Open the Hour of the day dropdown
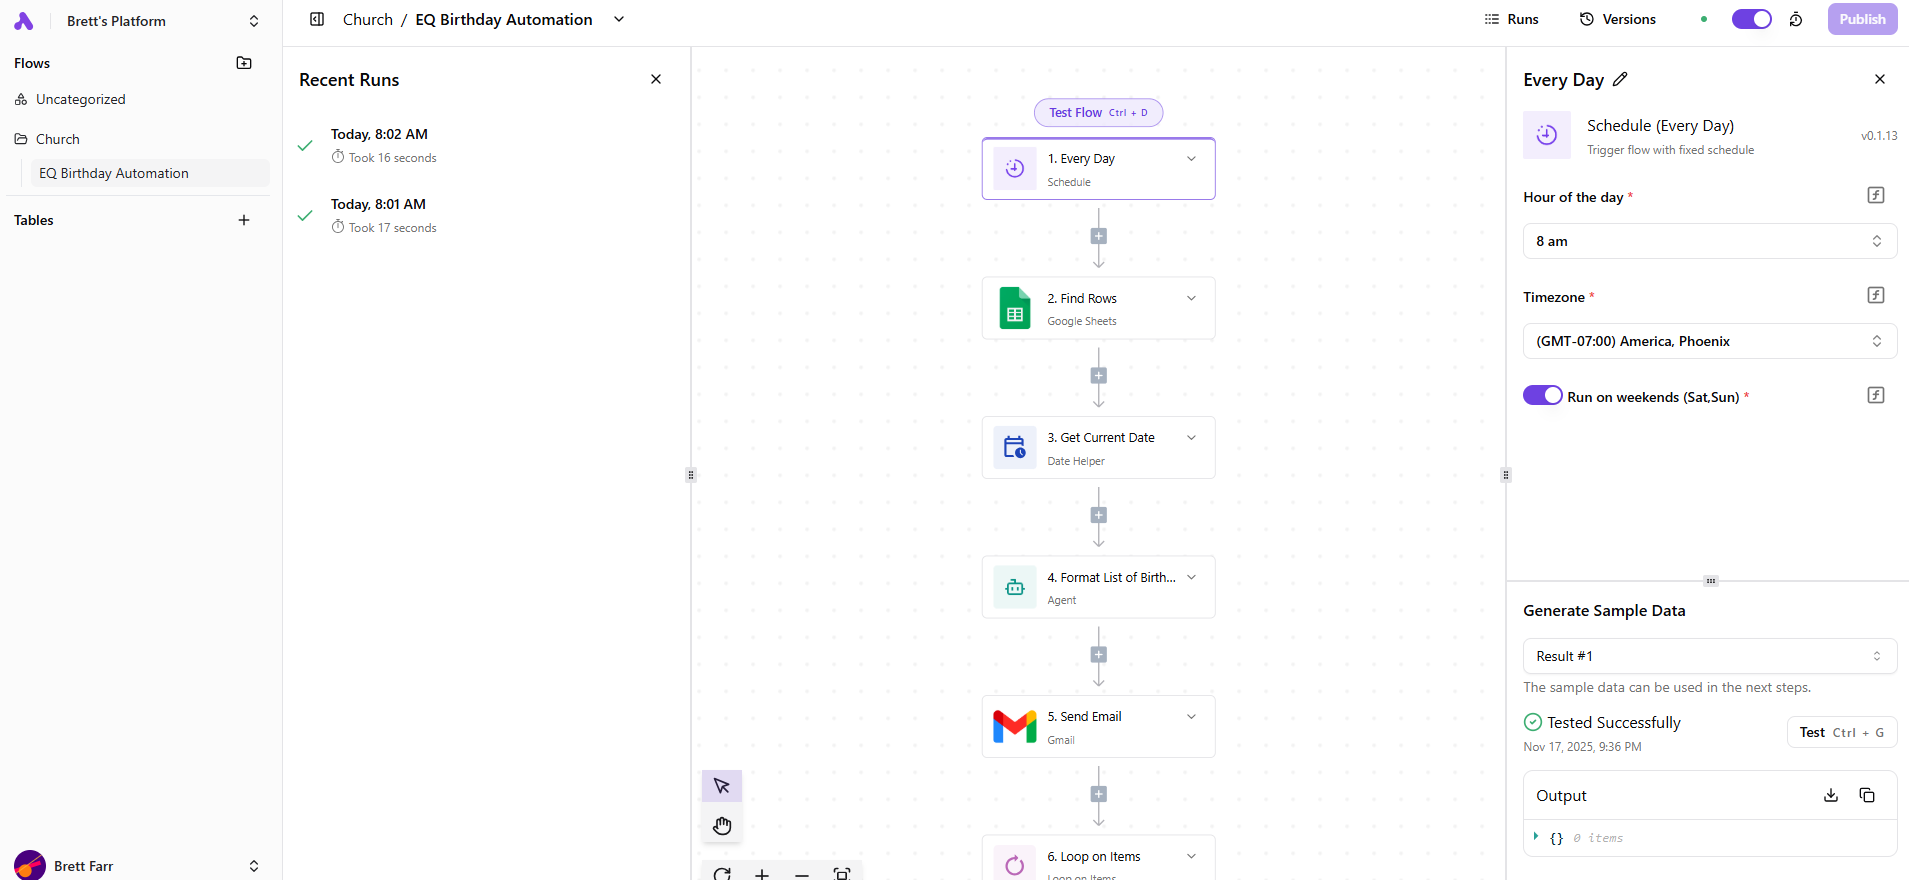Viewport: 1909px width, 880px height. coord(1709,241)
